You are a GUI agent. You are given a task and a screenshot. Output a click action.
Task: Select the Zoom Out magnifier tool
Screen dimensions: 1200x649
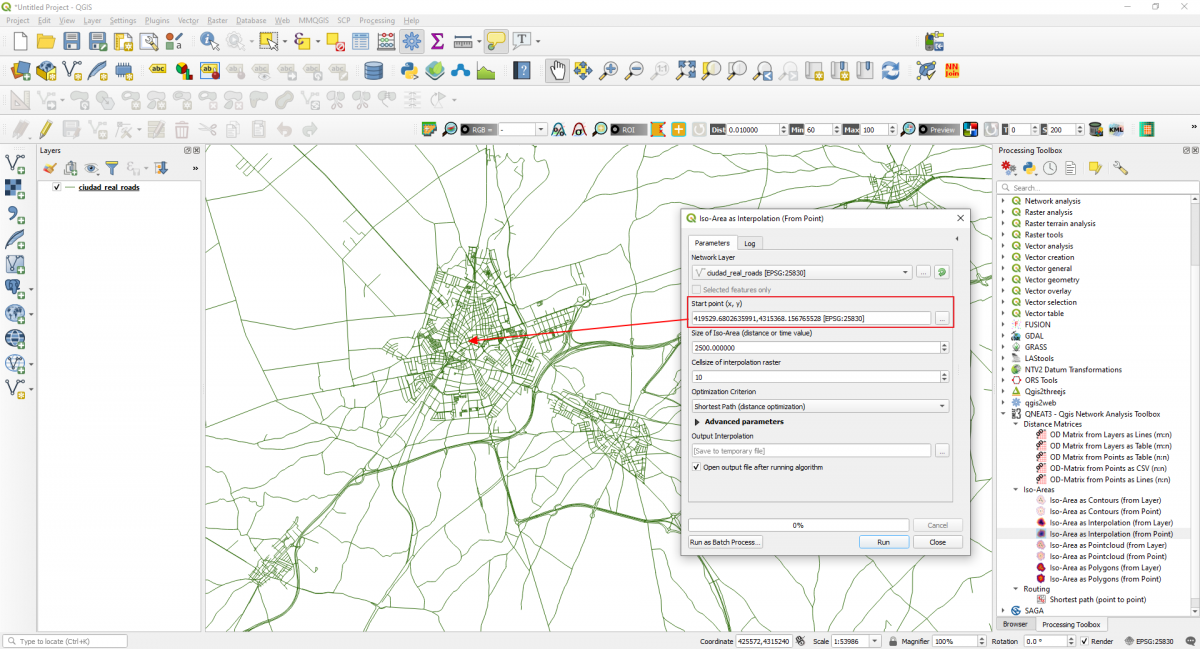634,71
